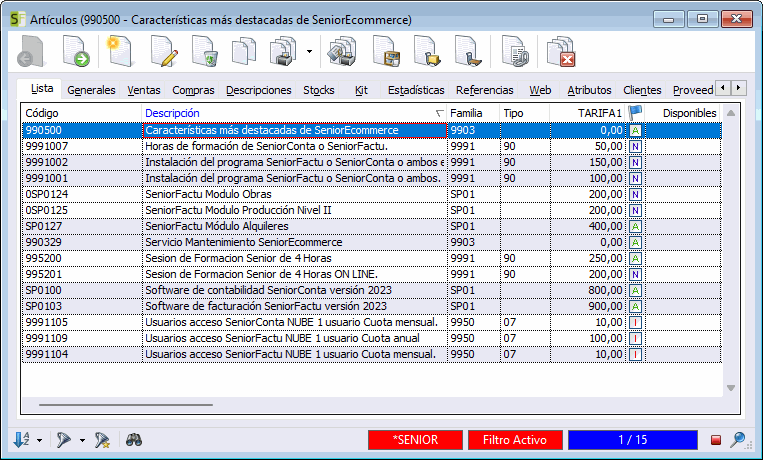This screenshot has width=763, height=460.
Task: Open the filter funnel icon
Action: coord(63,440)
